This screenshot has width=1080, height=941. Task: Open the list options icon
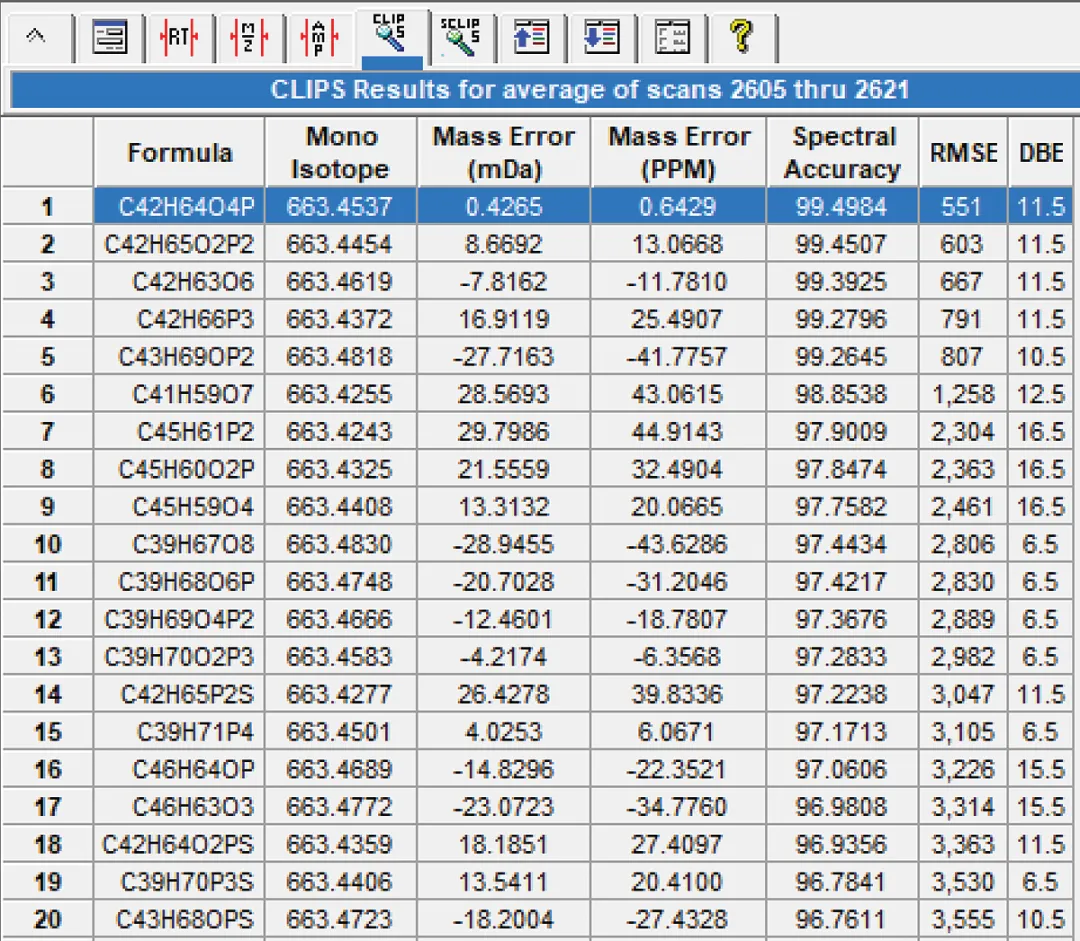tap(672, 39)
